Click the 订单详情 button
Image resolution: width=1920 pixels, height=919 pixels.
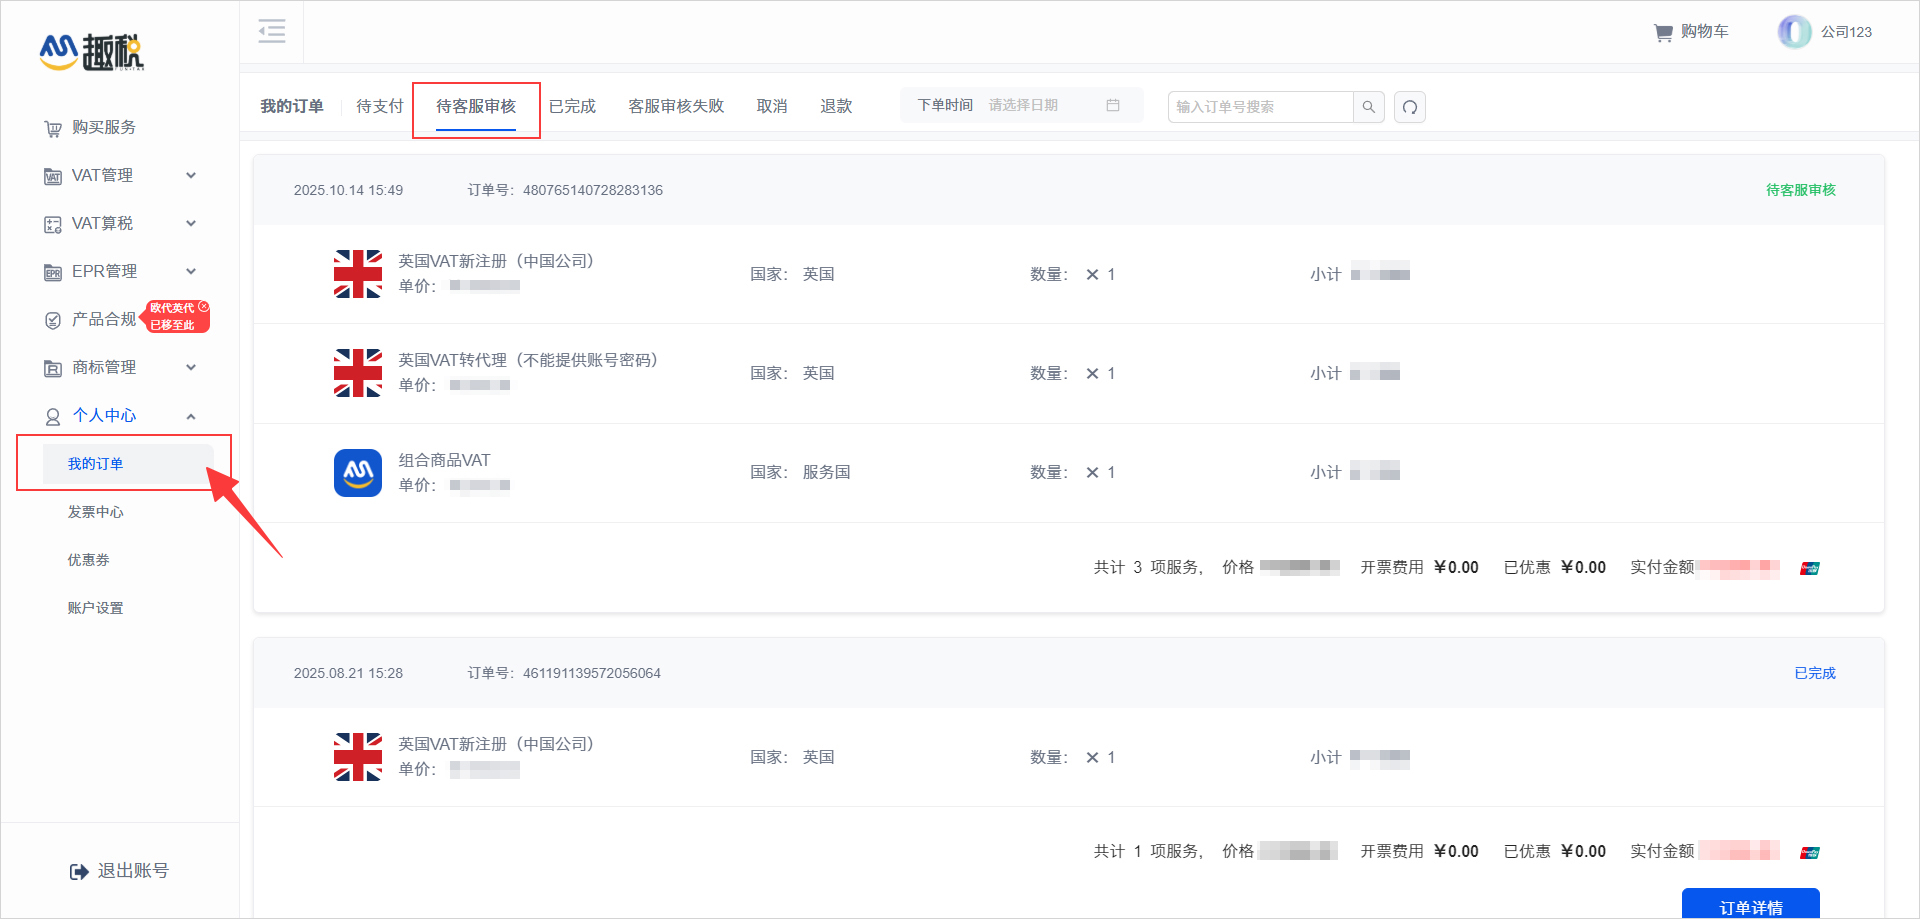(1752, 906)
